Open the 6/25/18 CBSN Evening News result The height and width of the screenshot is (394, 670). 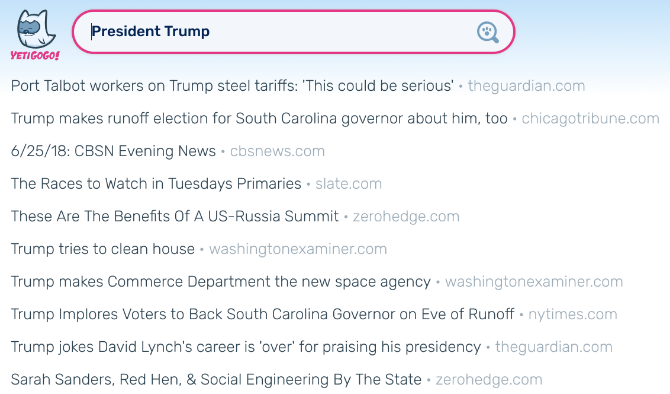pos(113,151)
